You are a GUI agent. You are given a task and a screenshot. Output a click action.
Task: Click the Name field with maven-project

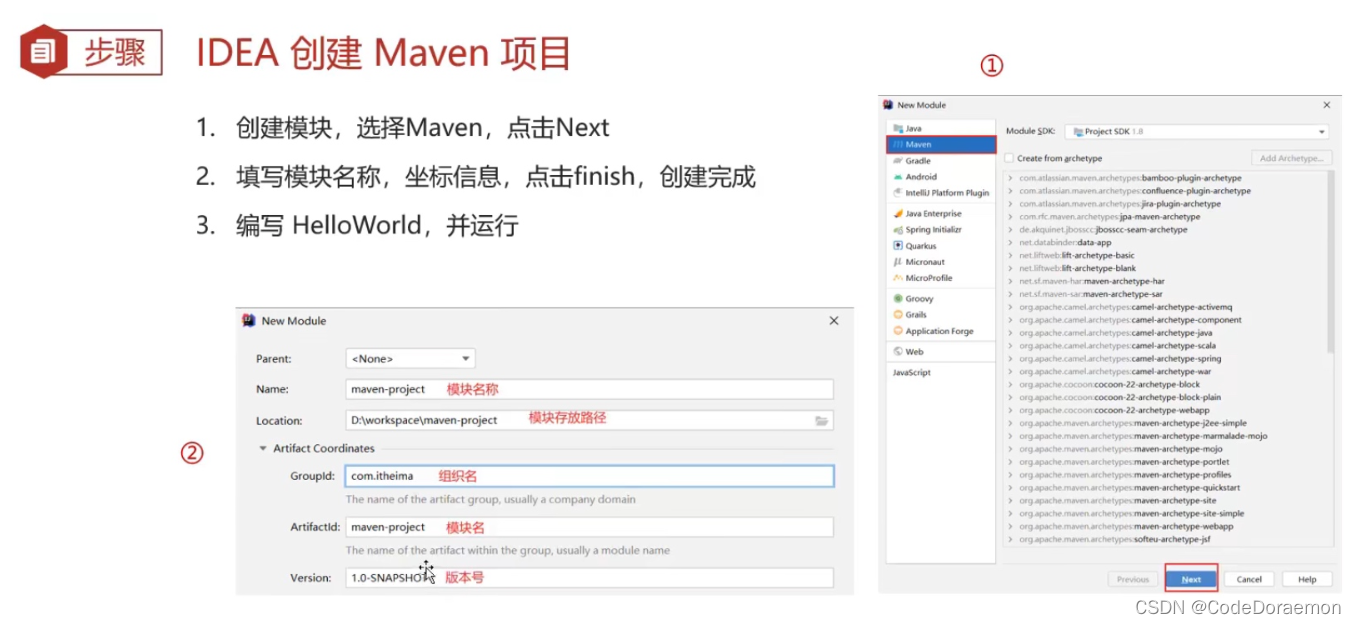coord(589,389)
